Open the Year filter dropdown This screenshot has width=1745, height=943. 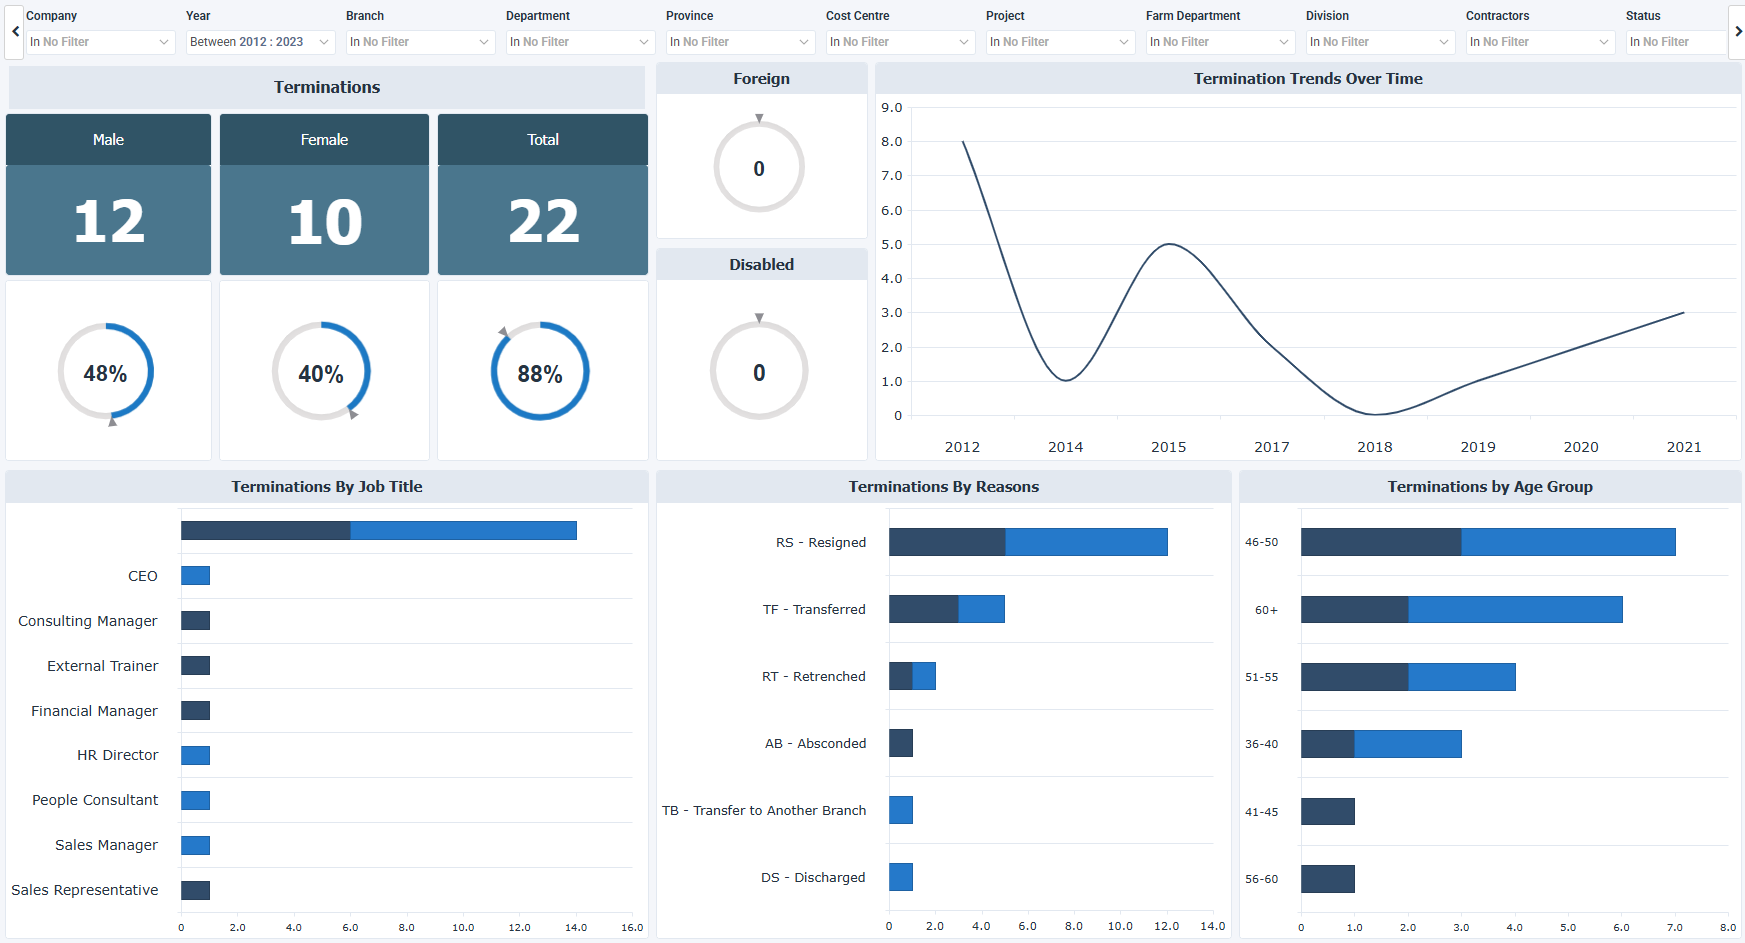coord(260,42)
